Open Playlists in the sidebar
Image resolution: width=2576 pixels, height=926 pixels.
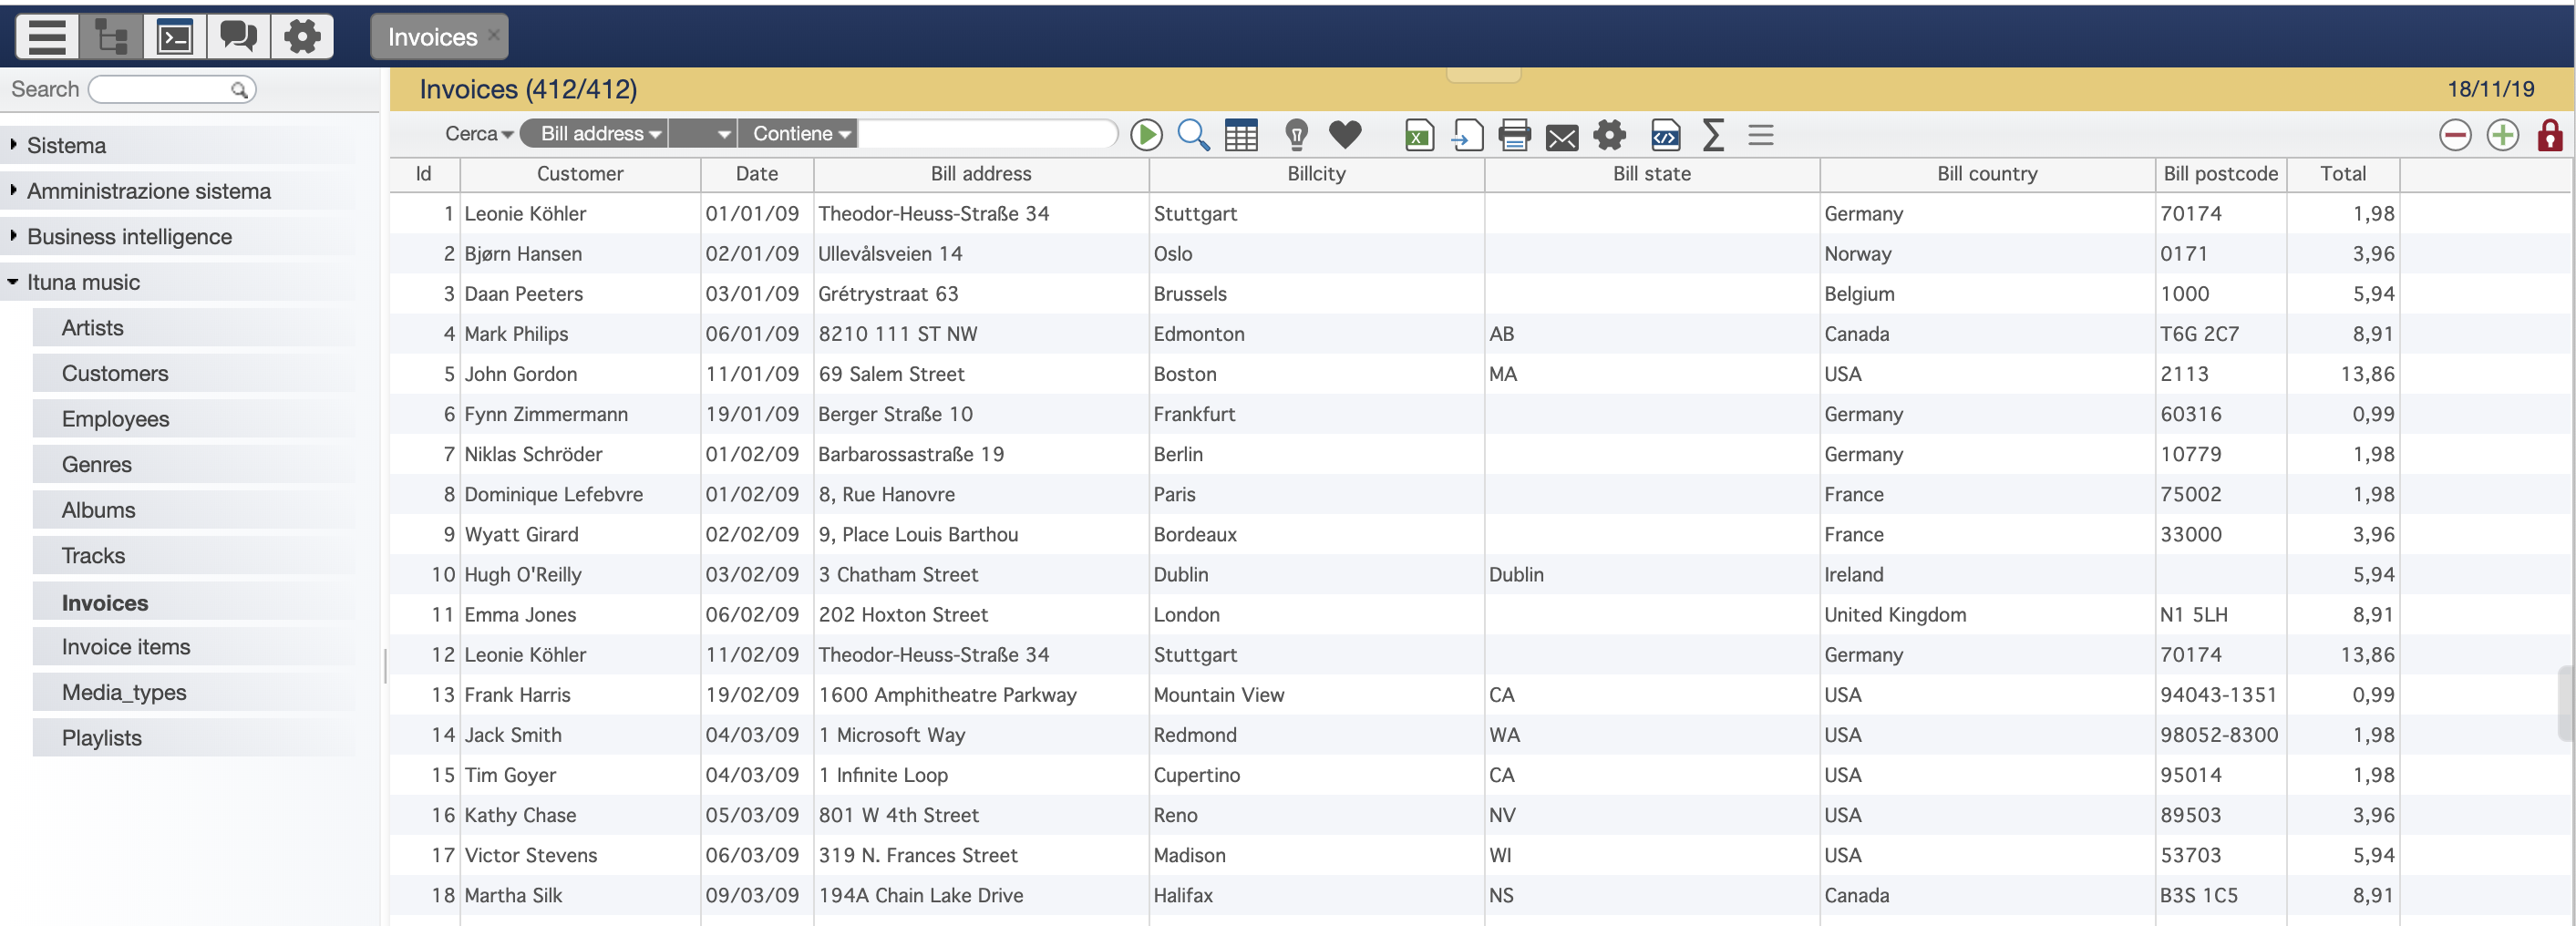pos(194,738)
